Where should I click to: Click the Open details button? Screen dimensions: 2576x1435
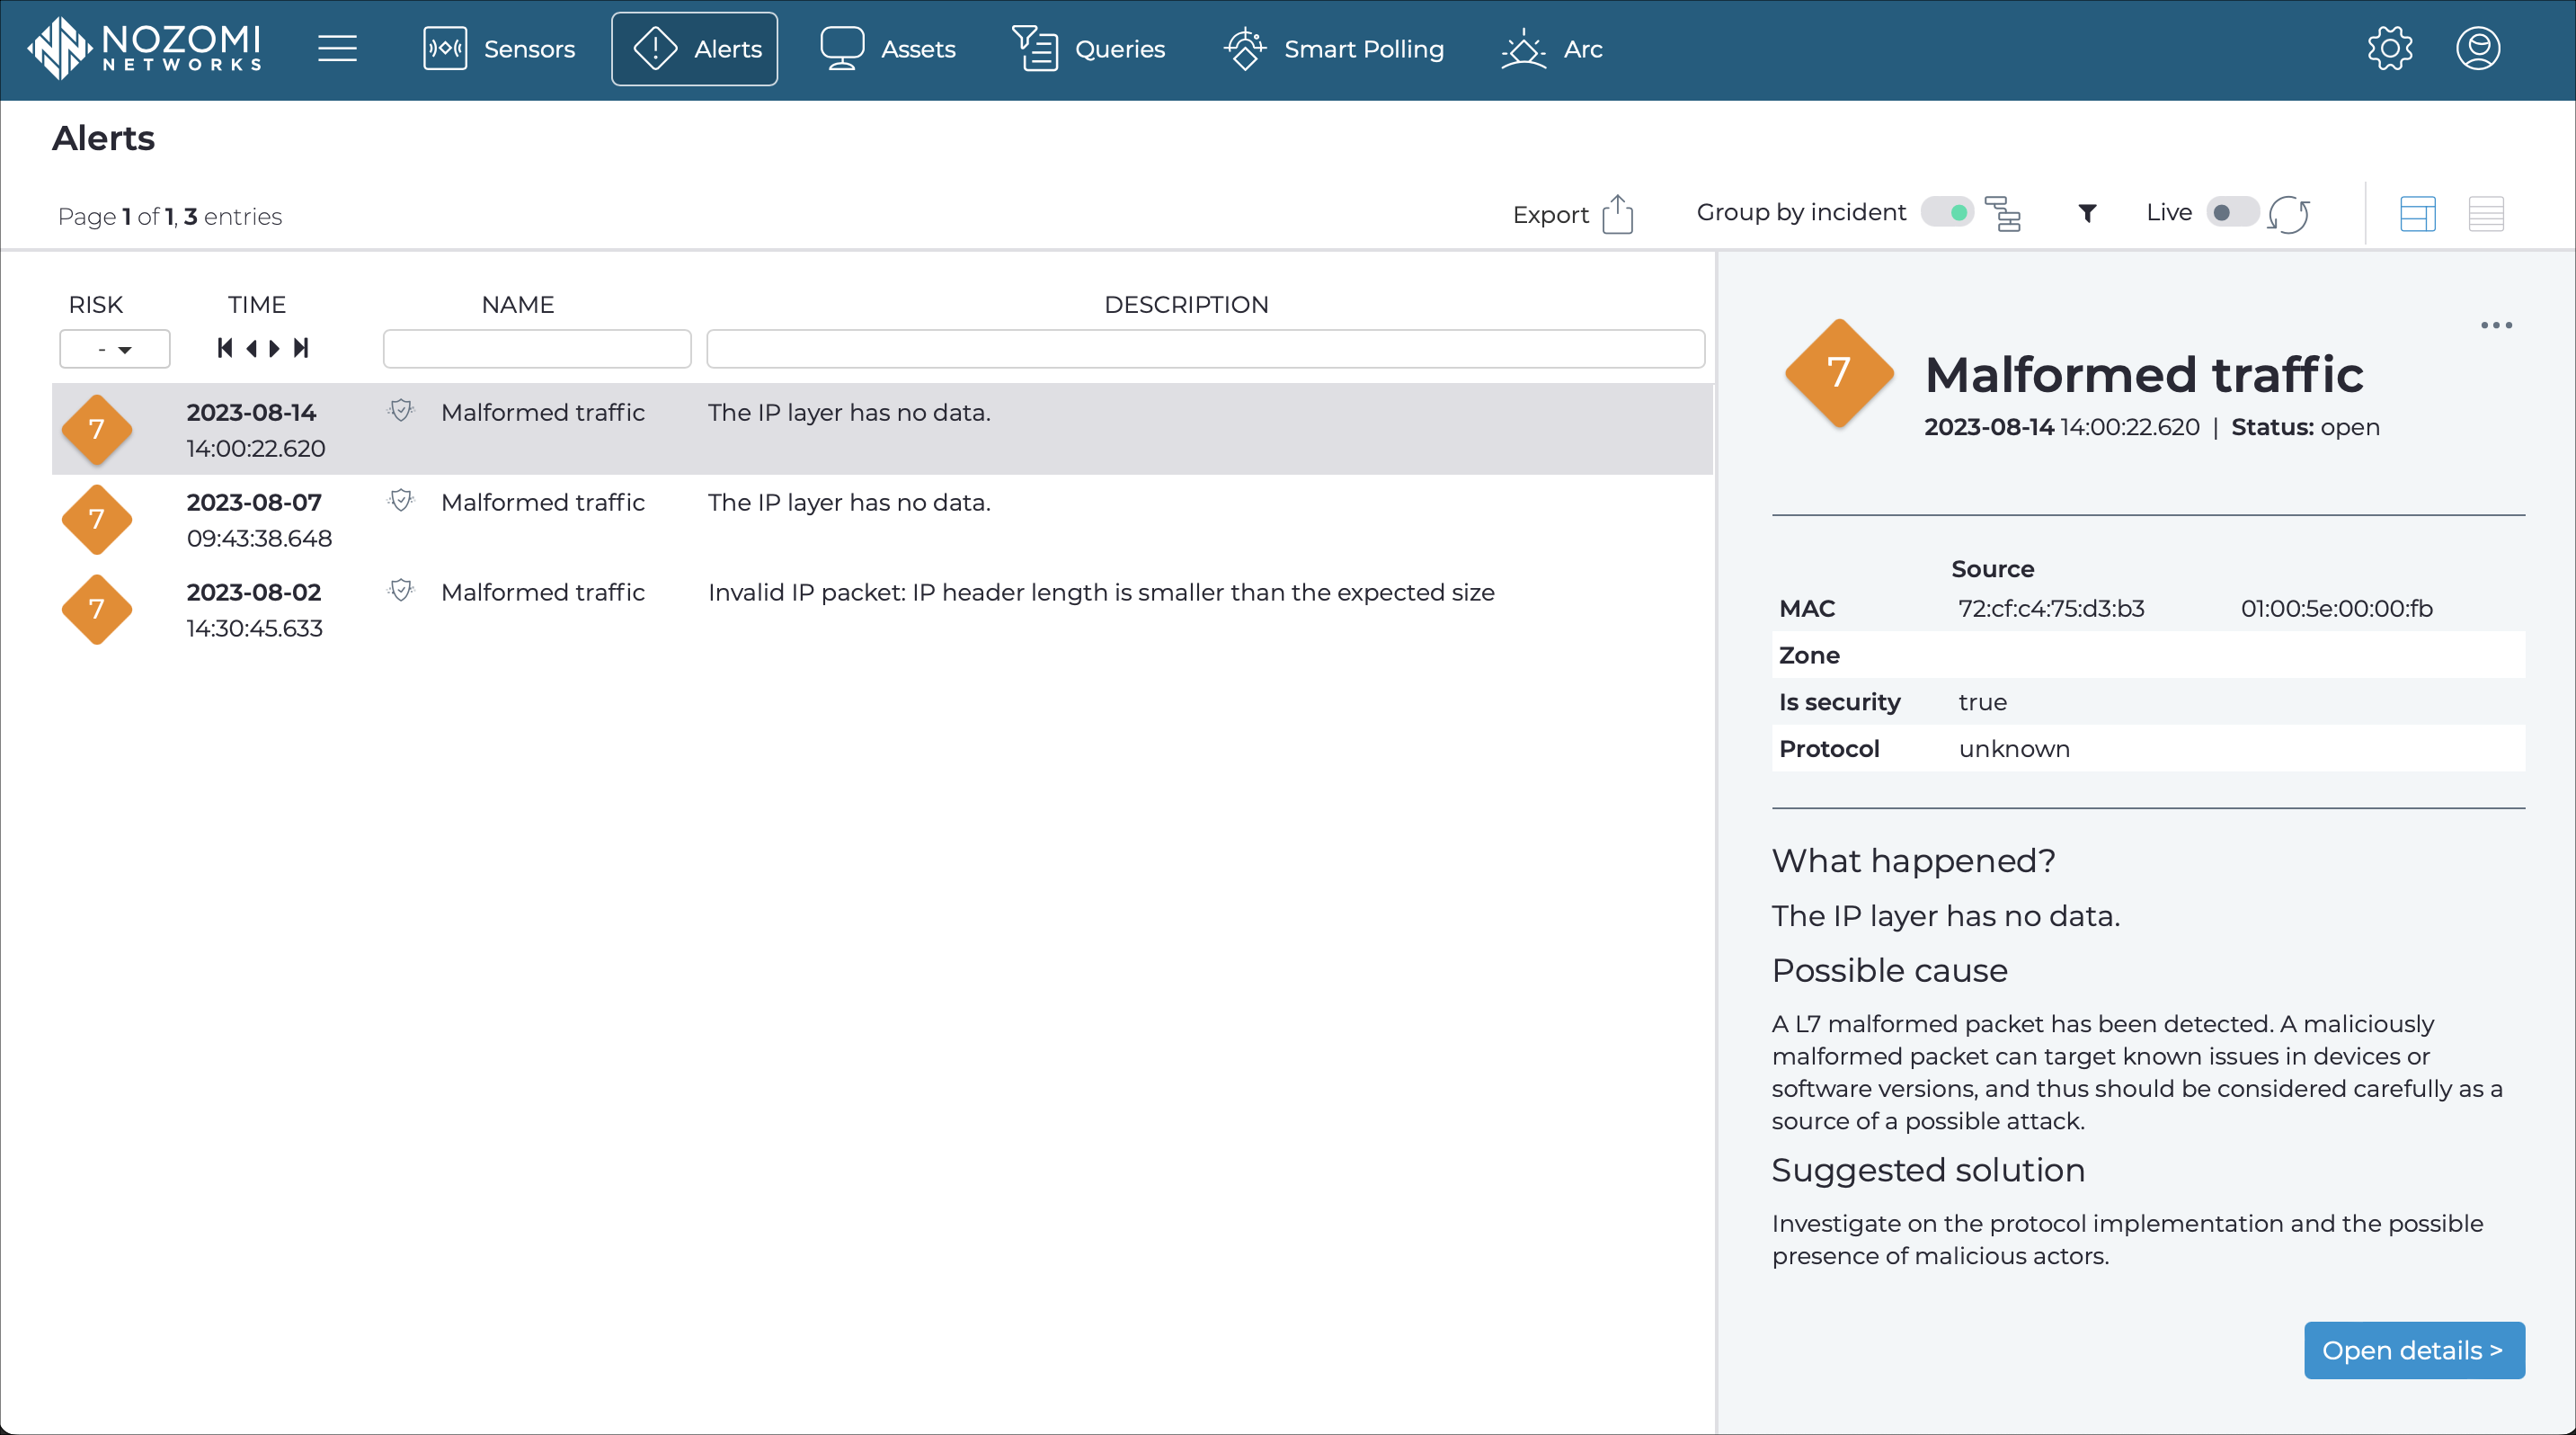(2414, 1351)
